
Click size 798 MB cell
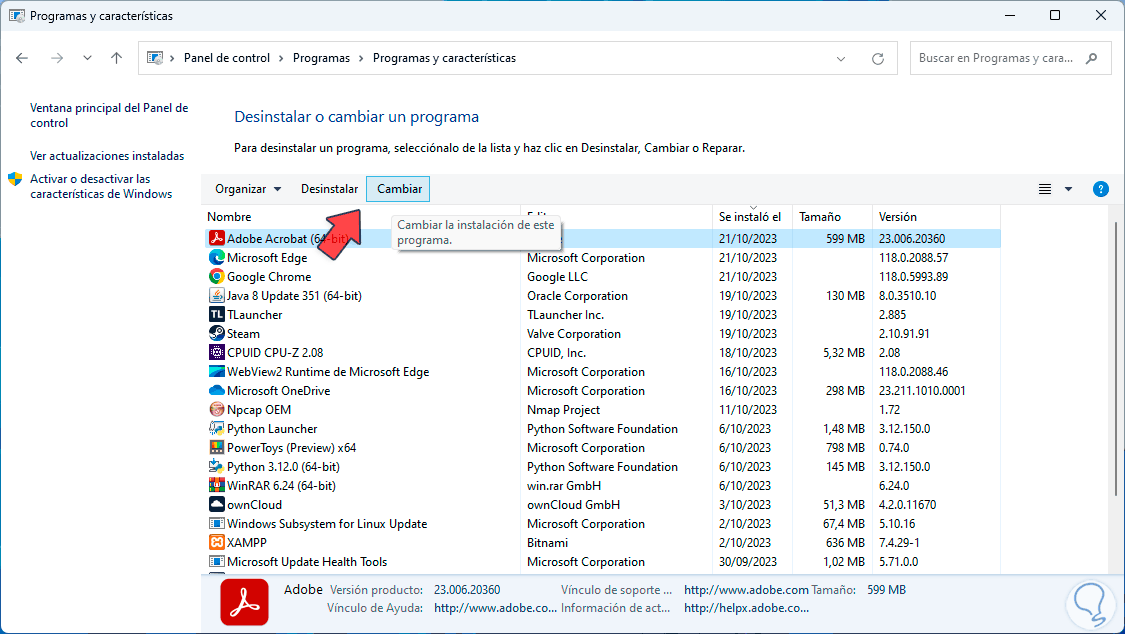click(x=845, y=448)
